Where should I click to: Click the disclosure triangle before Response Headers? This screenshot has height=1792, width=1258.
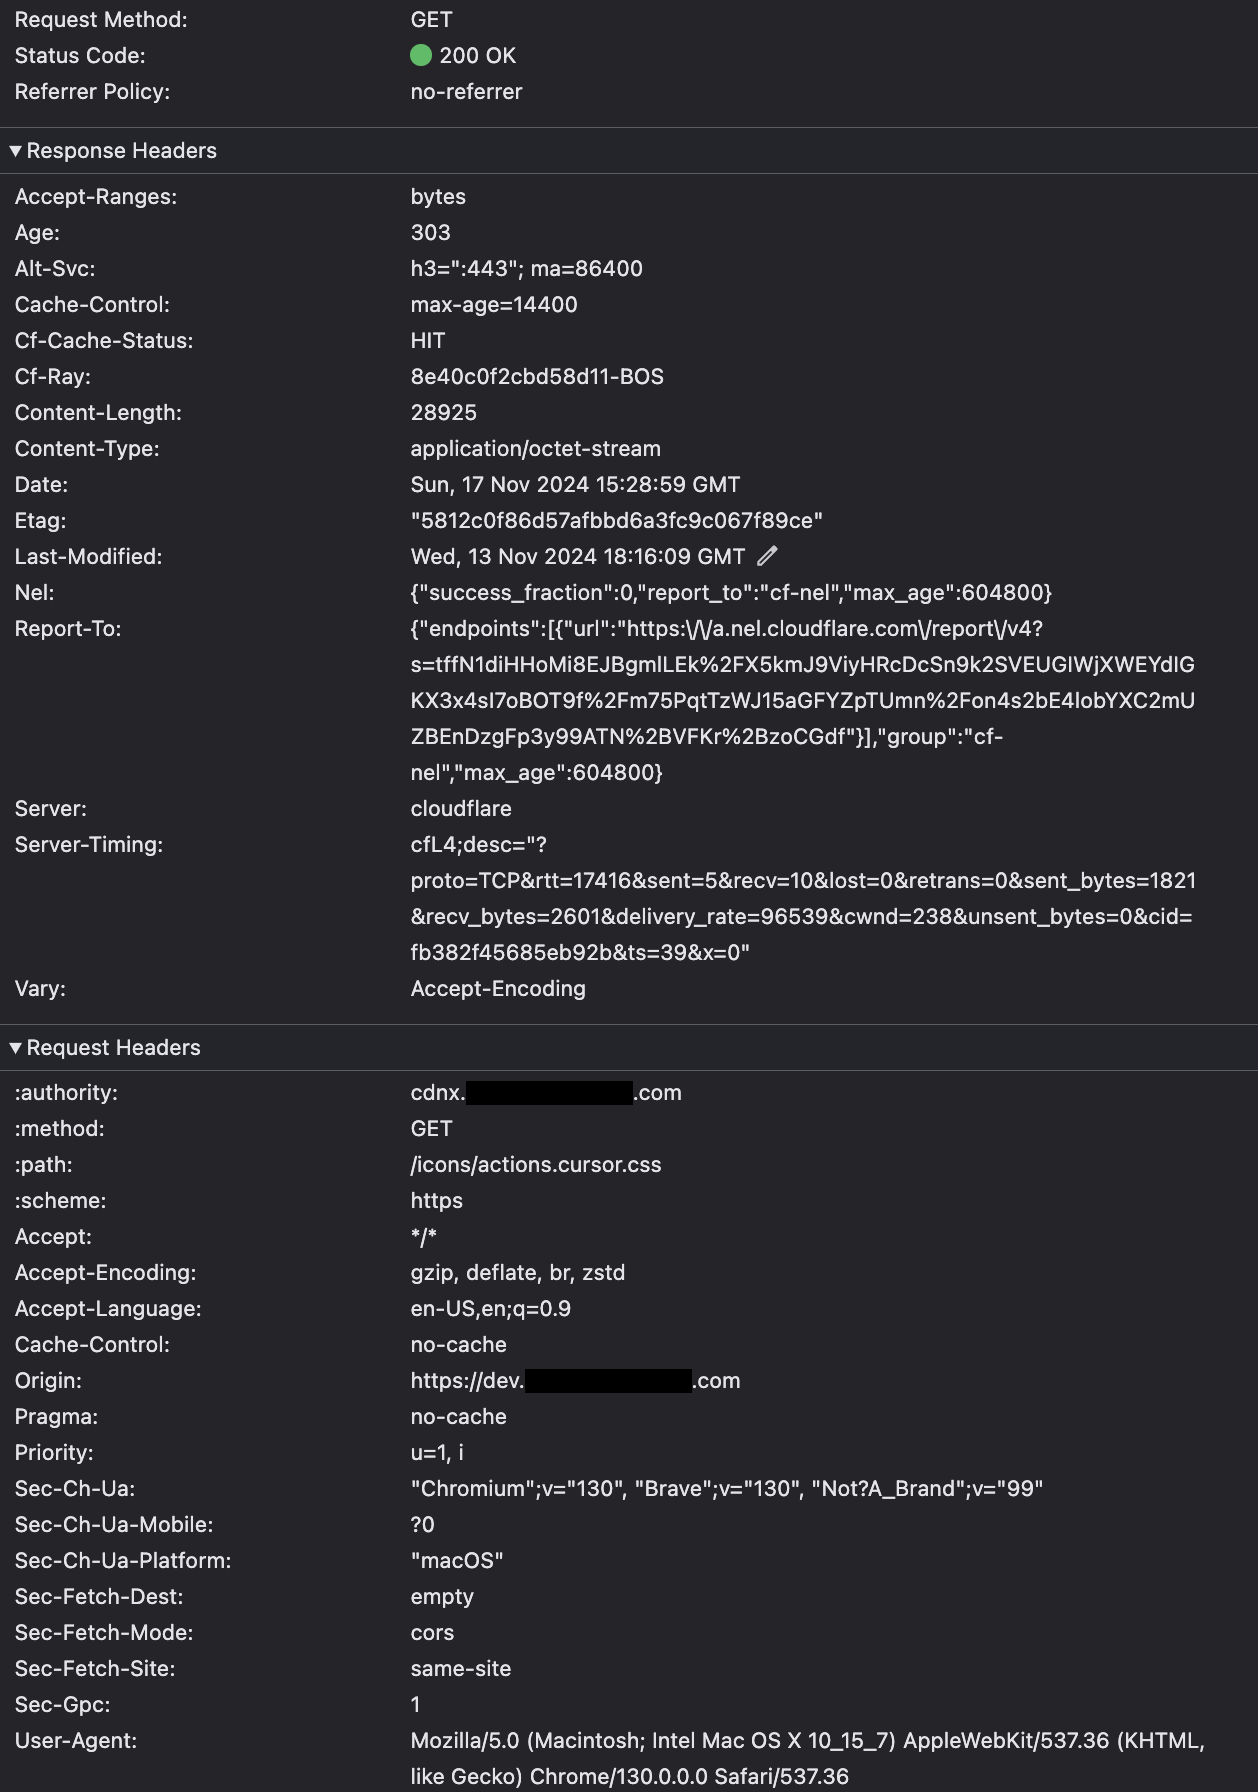pos(14,151)
